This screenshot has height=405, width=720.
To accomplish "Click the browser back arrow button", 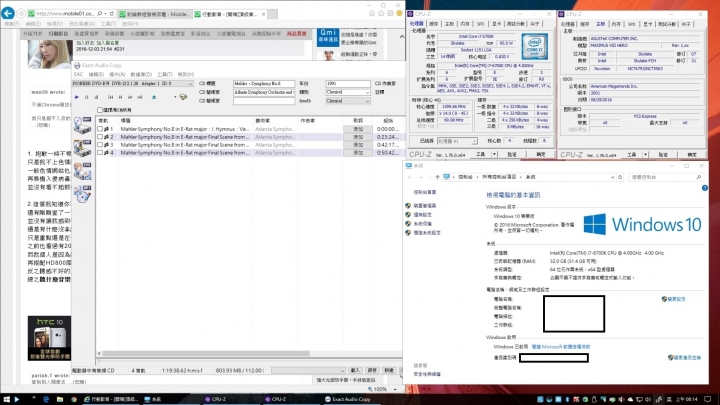I will pos(8,13).
